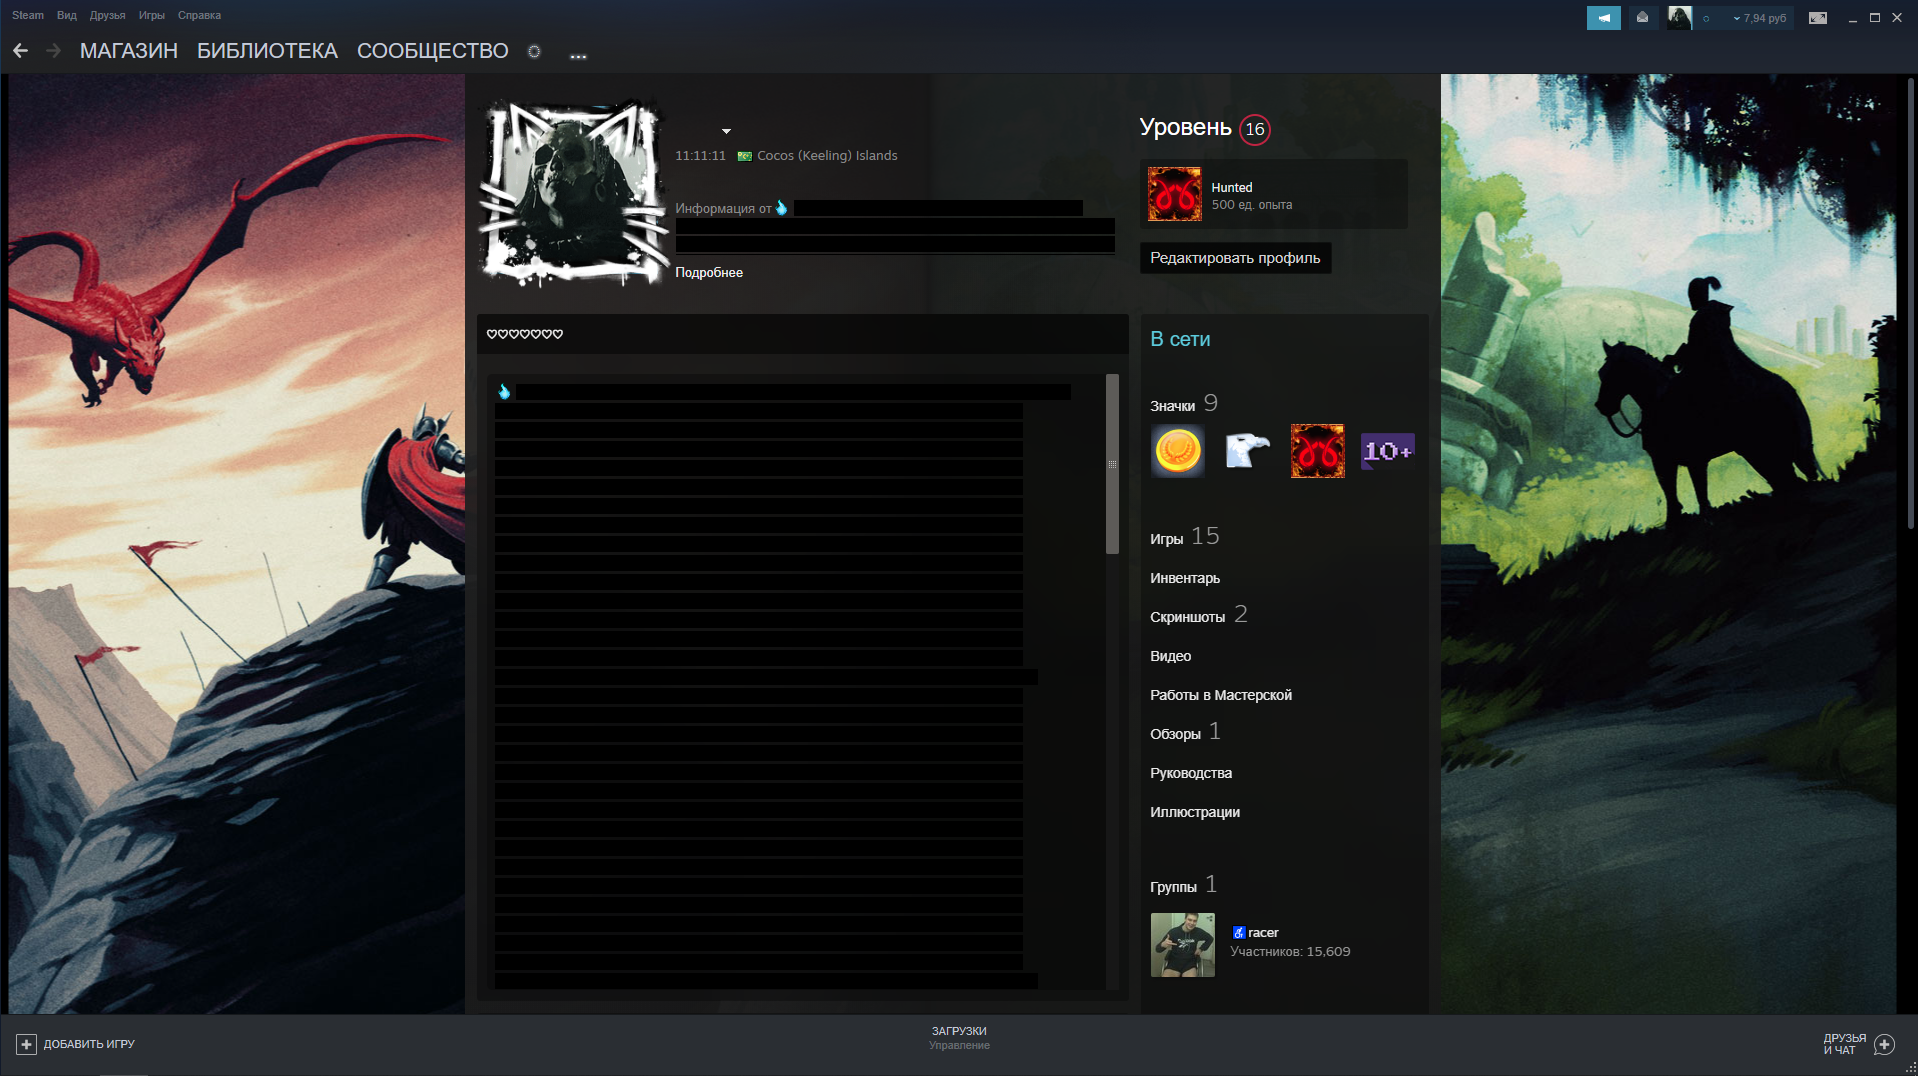Open the СООБЩЕСТВО tab
This screenshot has height=1076, width=1918.
(433, 51)
